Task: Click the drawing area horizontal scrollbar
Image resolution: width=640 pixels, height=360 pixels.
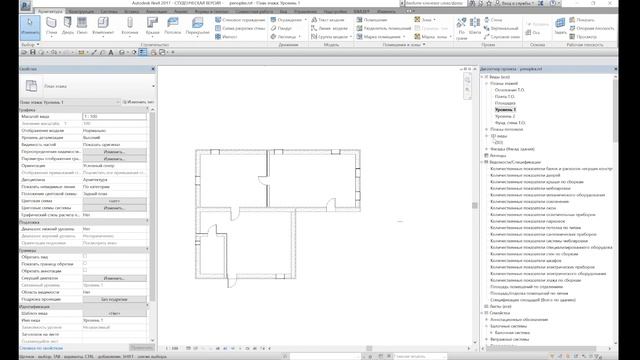Action: 369,348
